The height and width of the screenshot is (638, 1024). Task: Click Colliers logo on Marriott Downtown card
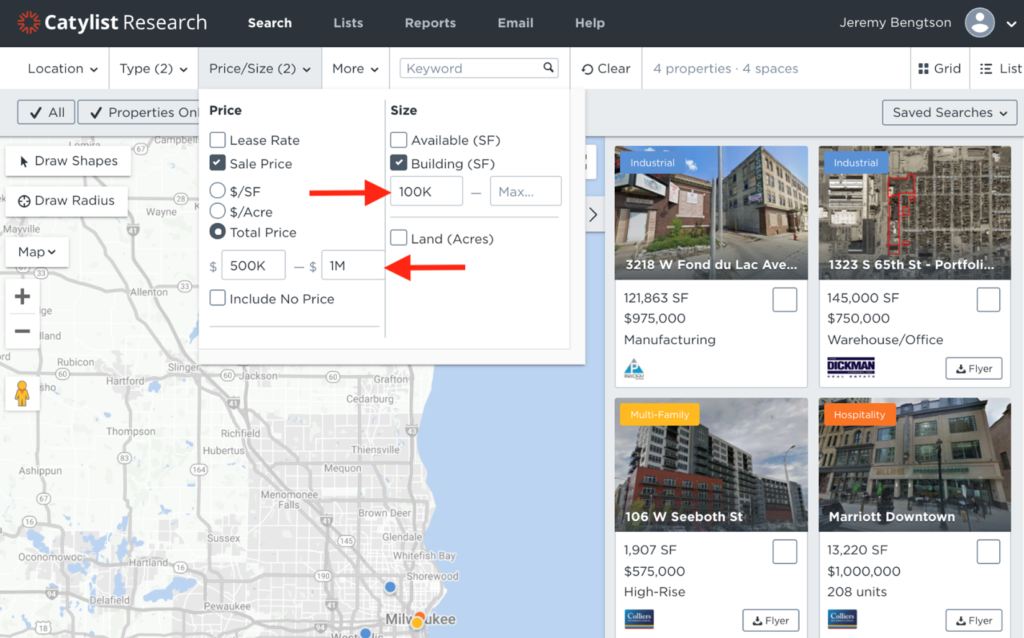tap(842, 618)
